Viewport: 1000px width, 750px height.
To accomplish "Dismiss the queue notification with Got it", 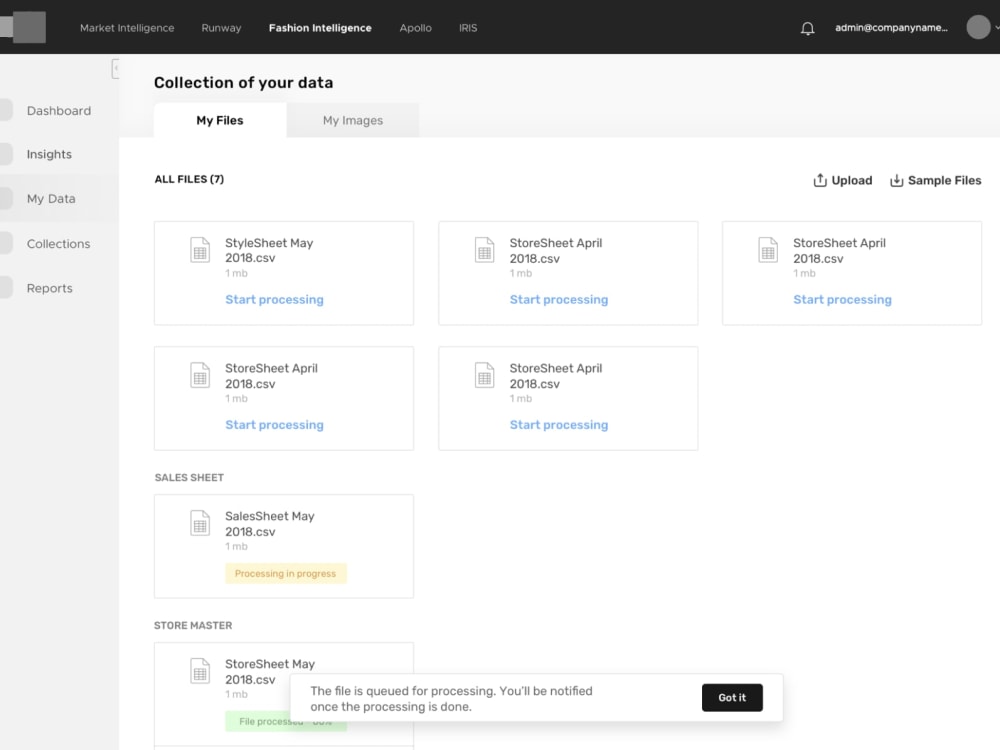I will click(x=732, y=697).
